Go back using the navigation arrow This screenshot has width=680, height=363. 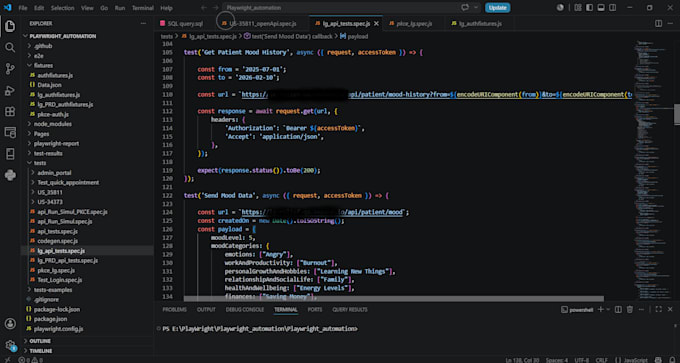click(204, 8)
